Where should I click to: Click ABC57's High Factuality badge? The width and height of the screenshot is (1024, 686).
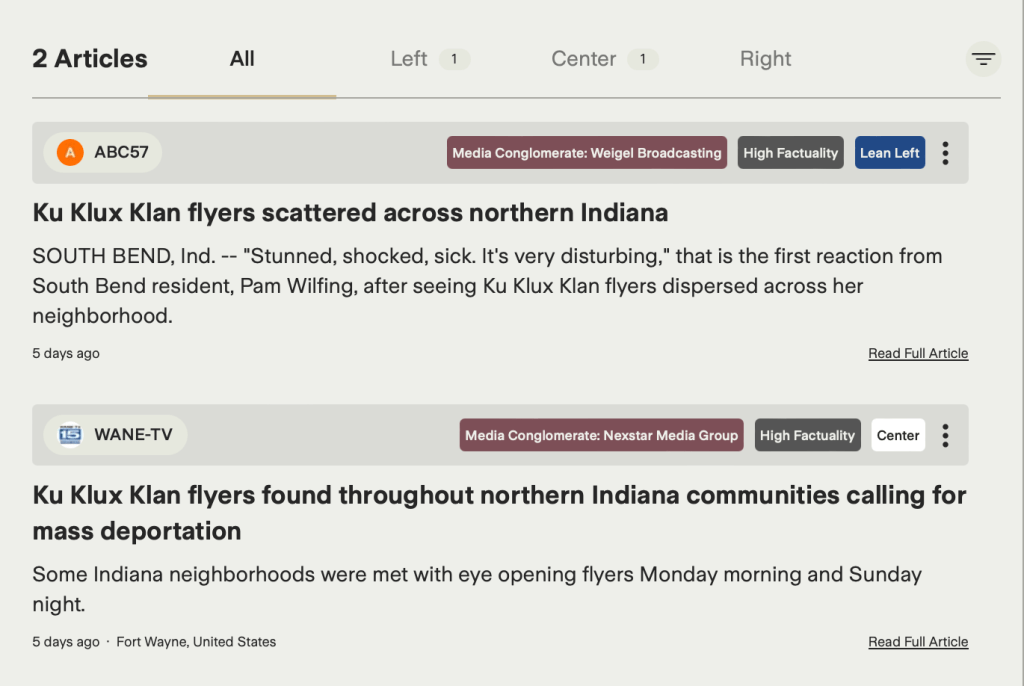click(791, 153)
